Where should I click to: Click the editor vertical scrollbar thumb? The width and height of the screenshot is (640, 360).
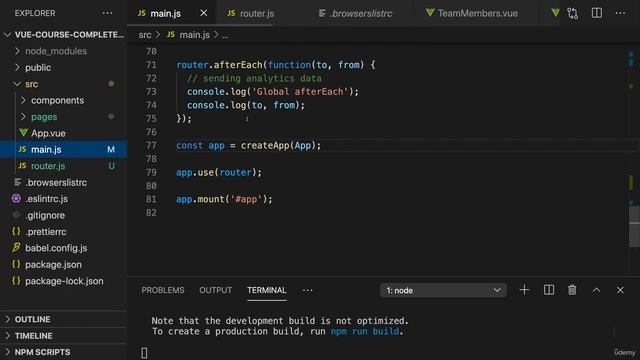[x=634, y=227]
